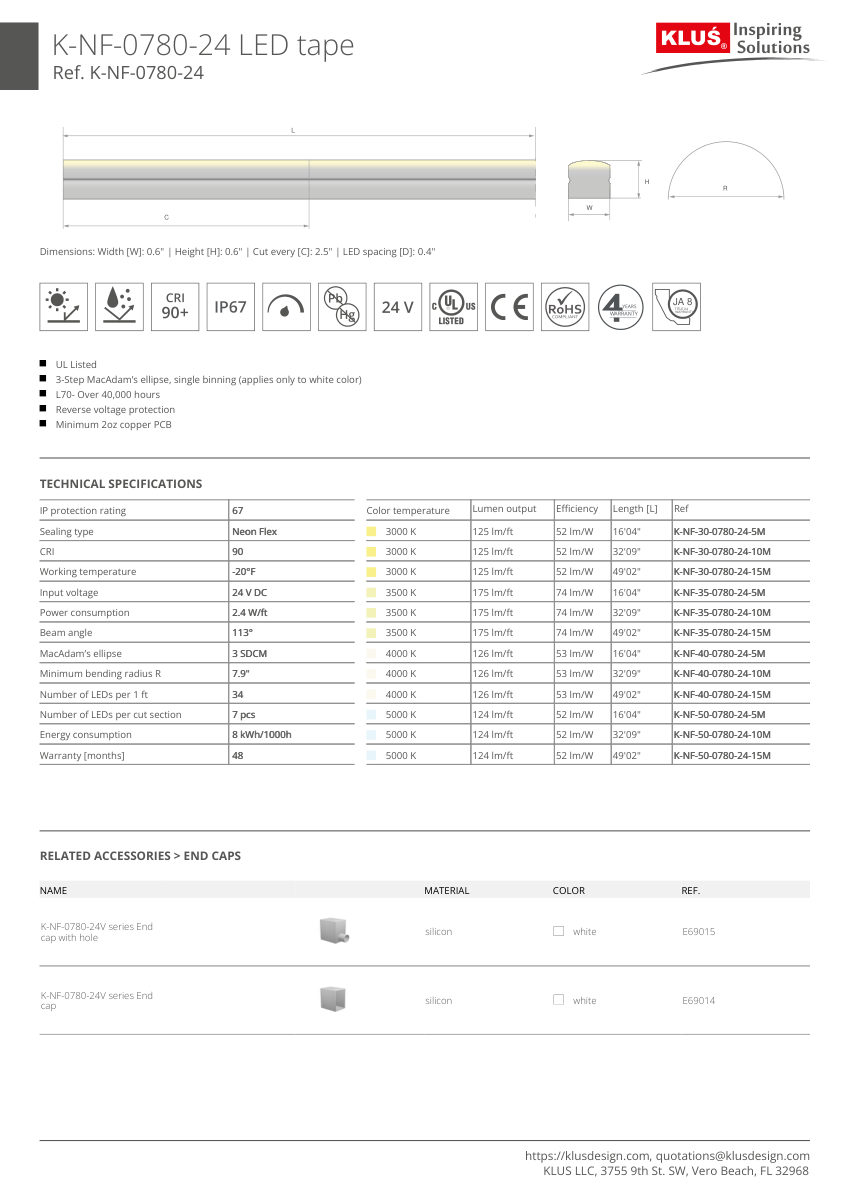Click the MATERIAL column header
The width and height of the screenshot is (850, 1203).
click(x=446, y=890)
